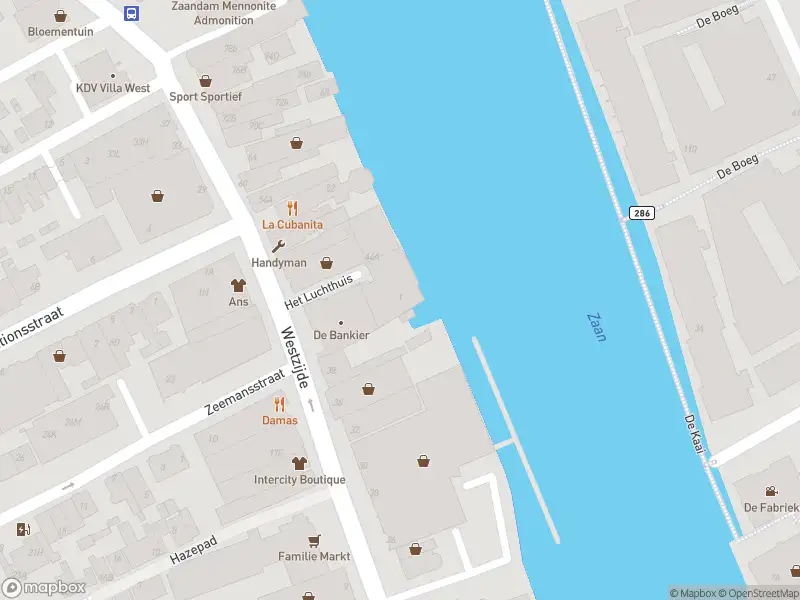Click the Zaandam Mennonite Admonition label
The image size is (800, 600).
click(224, 13)
